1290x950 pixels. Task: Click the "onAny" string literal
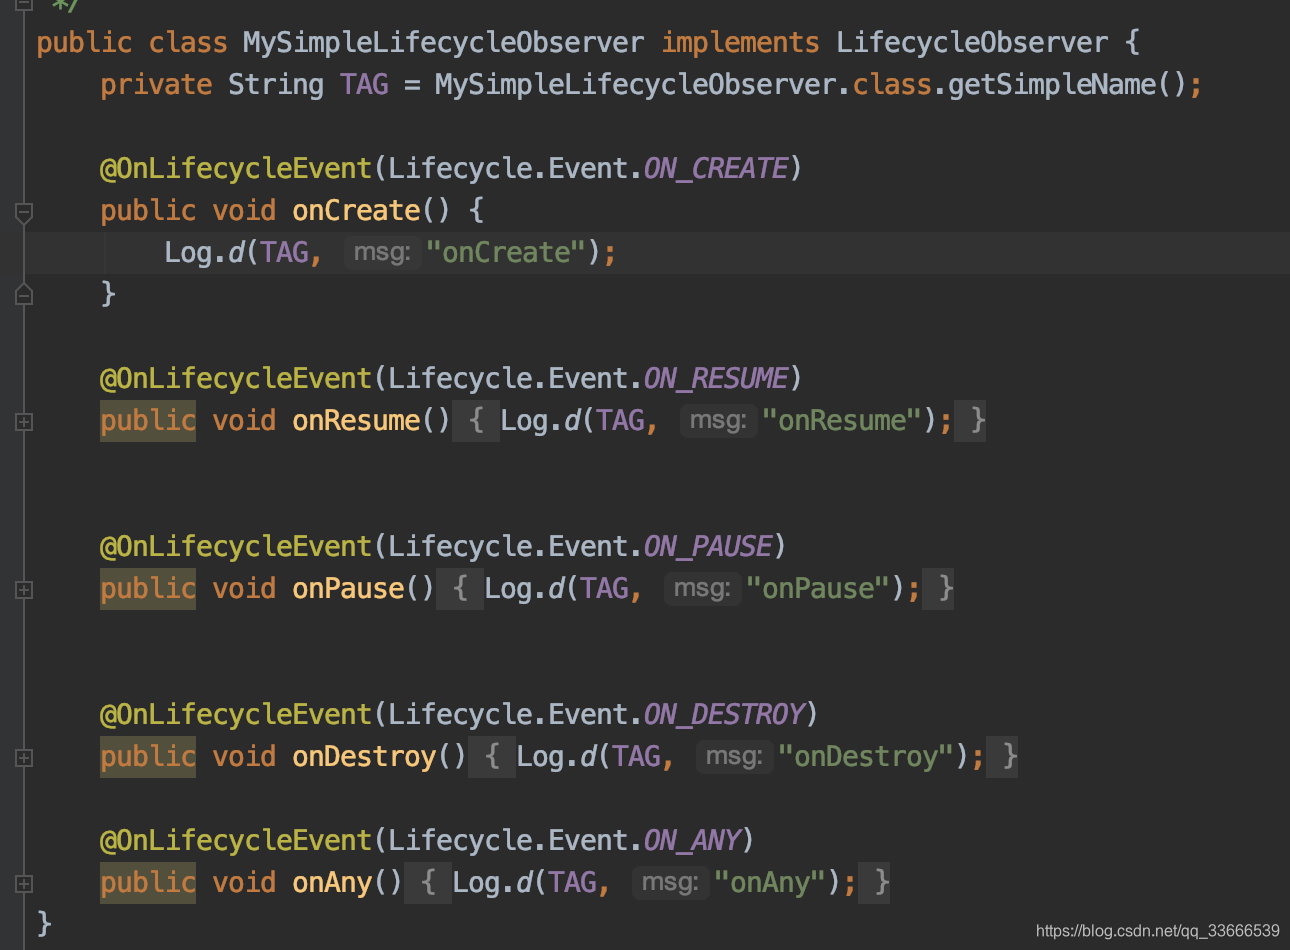[x=770, y=883]
